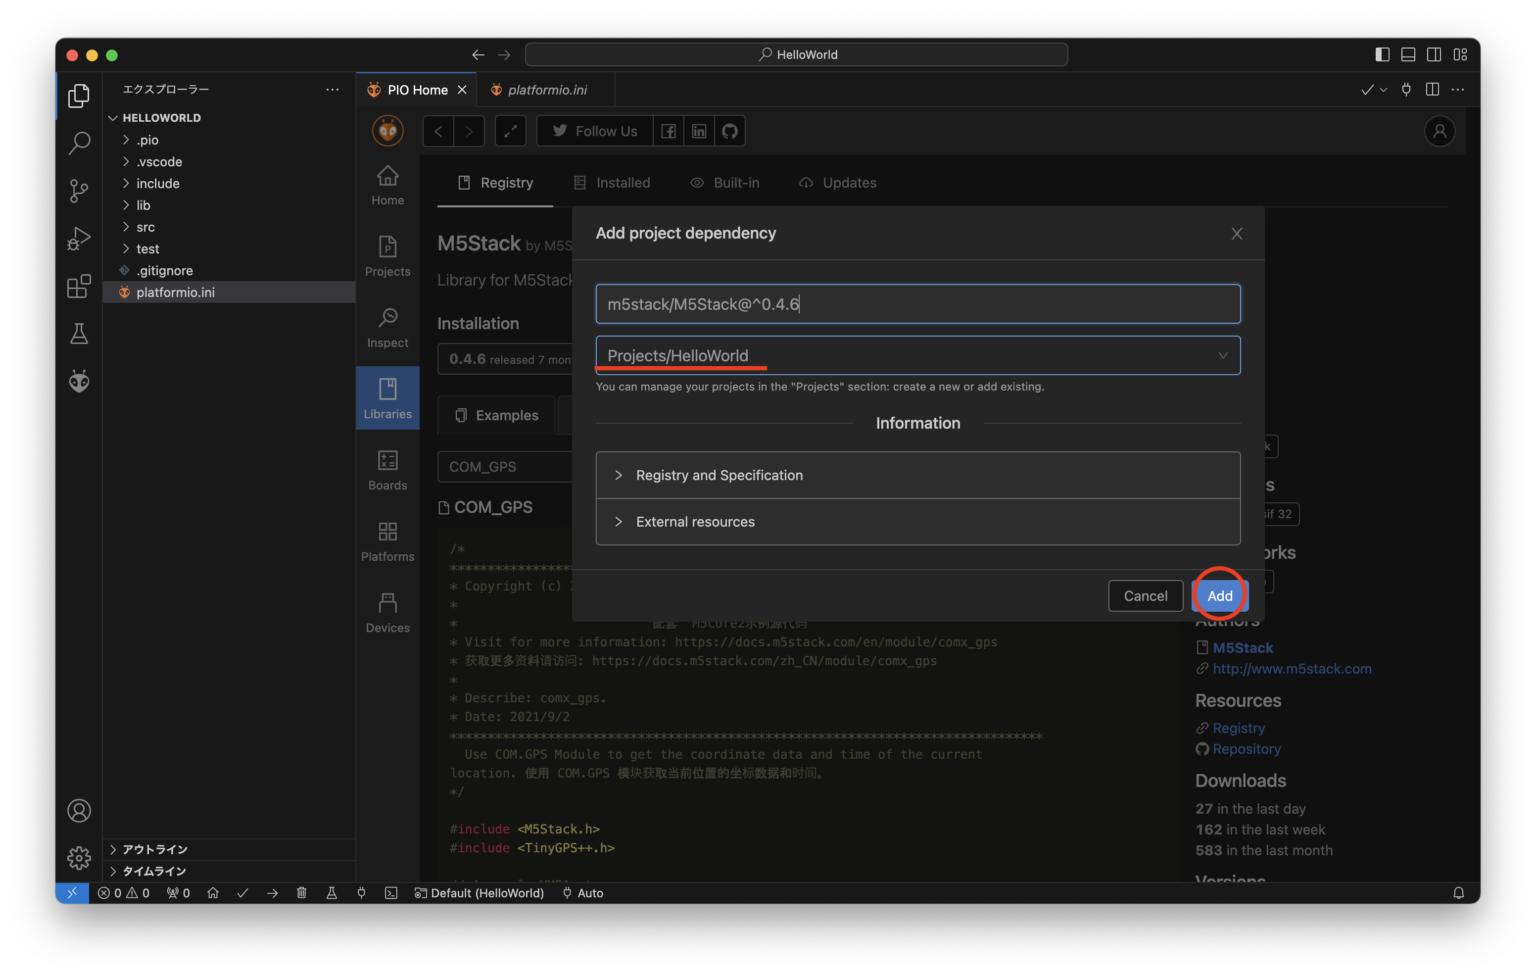The image size is (1536, 977).
Task: Open the http://www.m5stack.com resource link
Action: [x=1291, y=668]
